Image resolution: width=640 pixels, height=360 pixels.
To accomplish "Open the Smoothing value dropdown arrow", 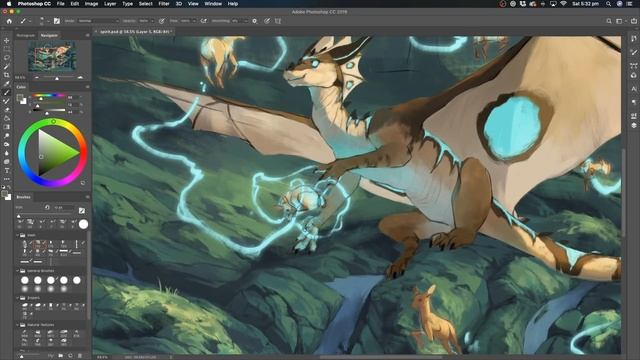I will pyautogui.click(x=246, y=21).
